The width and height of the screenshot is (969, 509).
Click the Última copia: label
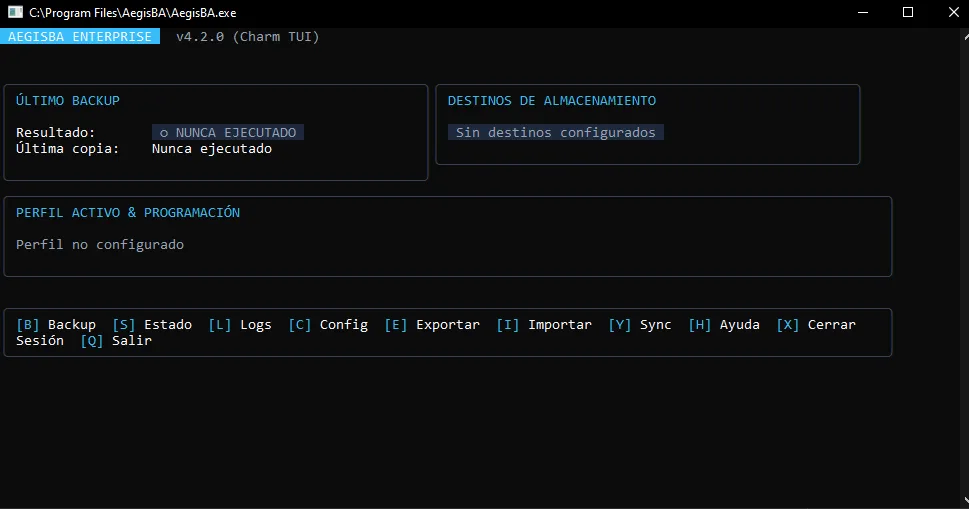click(67, 148)
